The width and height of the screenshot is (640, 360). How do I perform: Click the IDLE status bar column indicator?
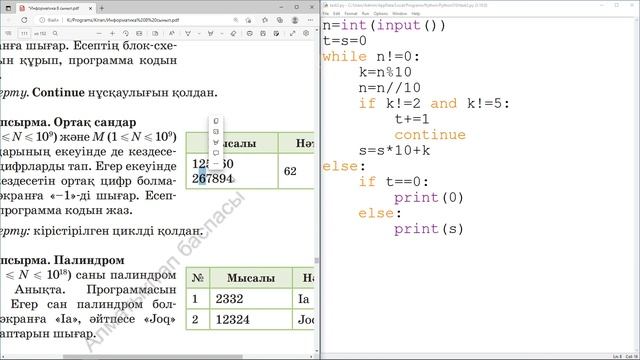[x=631, y=357]
